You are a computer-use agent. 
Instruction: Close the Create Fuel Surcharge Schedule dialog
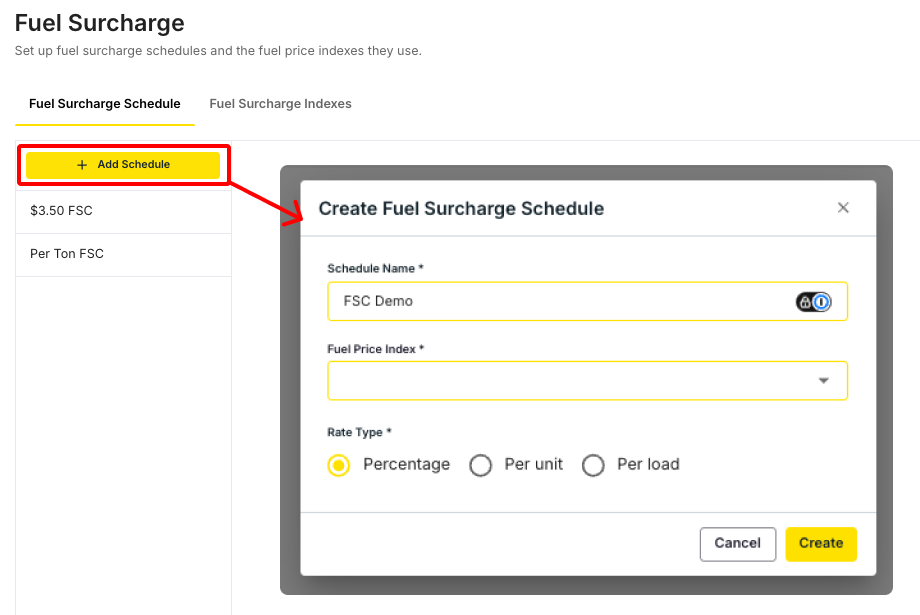843,208
